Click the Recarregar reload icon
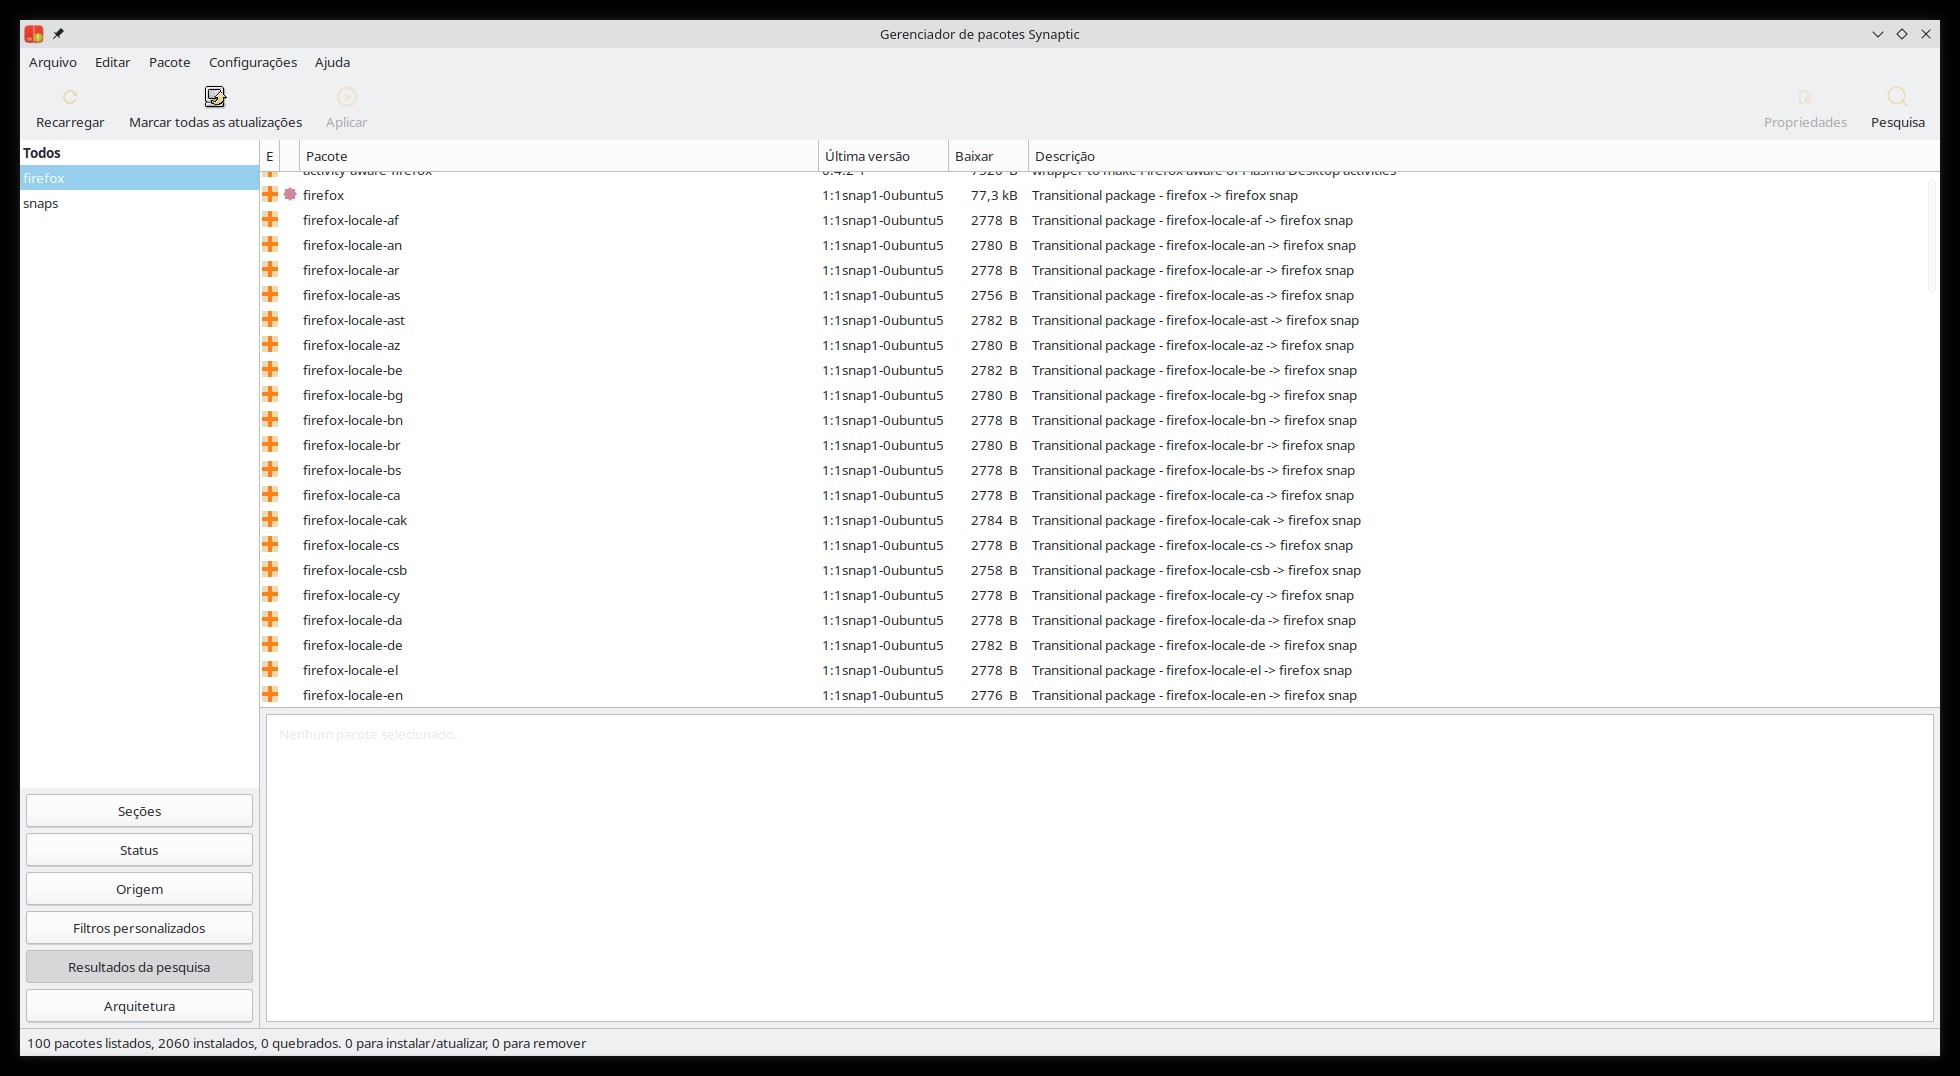This screenshot has width=1960, height=1076. point(70,97)
